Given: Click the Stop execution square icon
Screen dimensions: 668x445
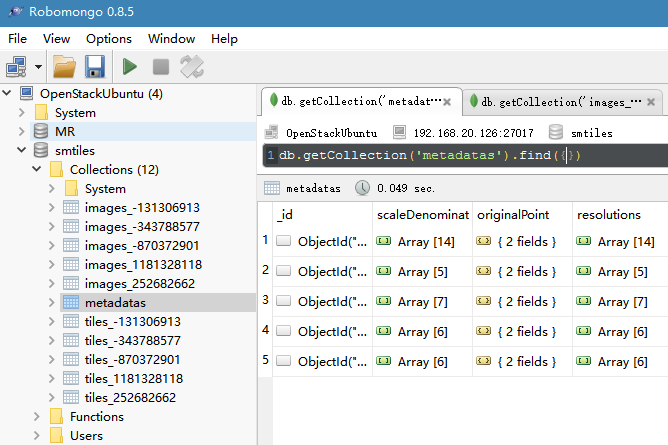Looking at the screenshot, I should coord(161,67).
